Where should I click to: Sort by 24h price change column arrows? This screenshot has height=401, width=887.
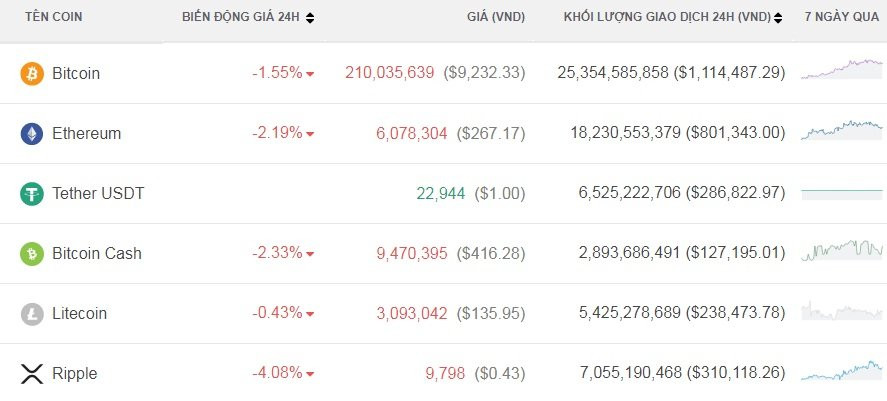310,18
